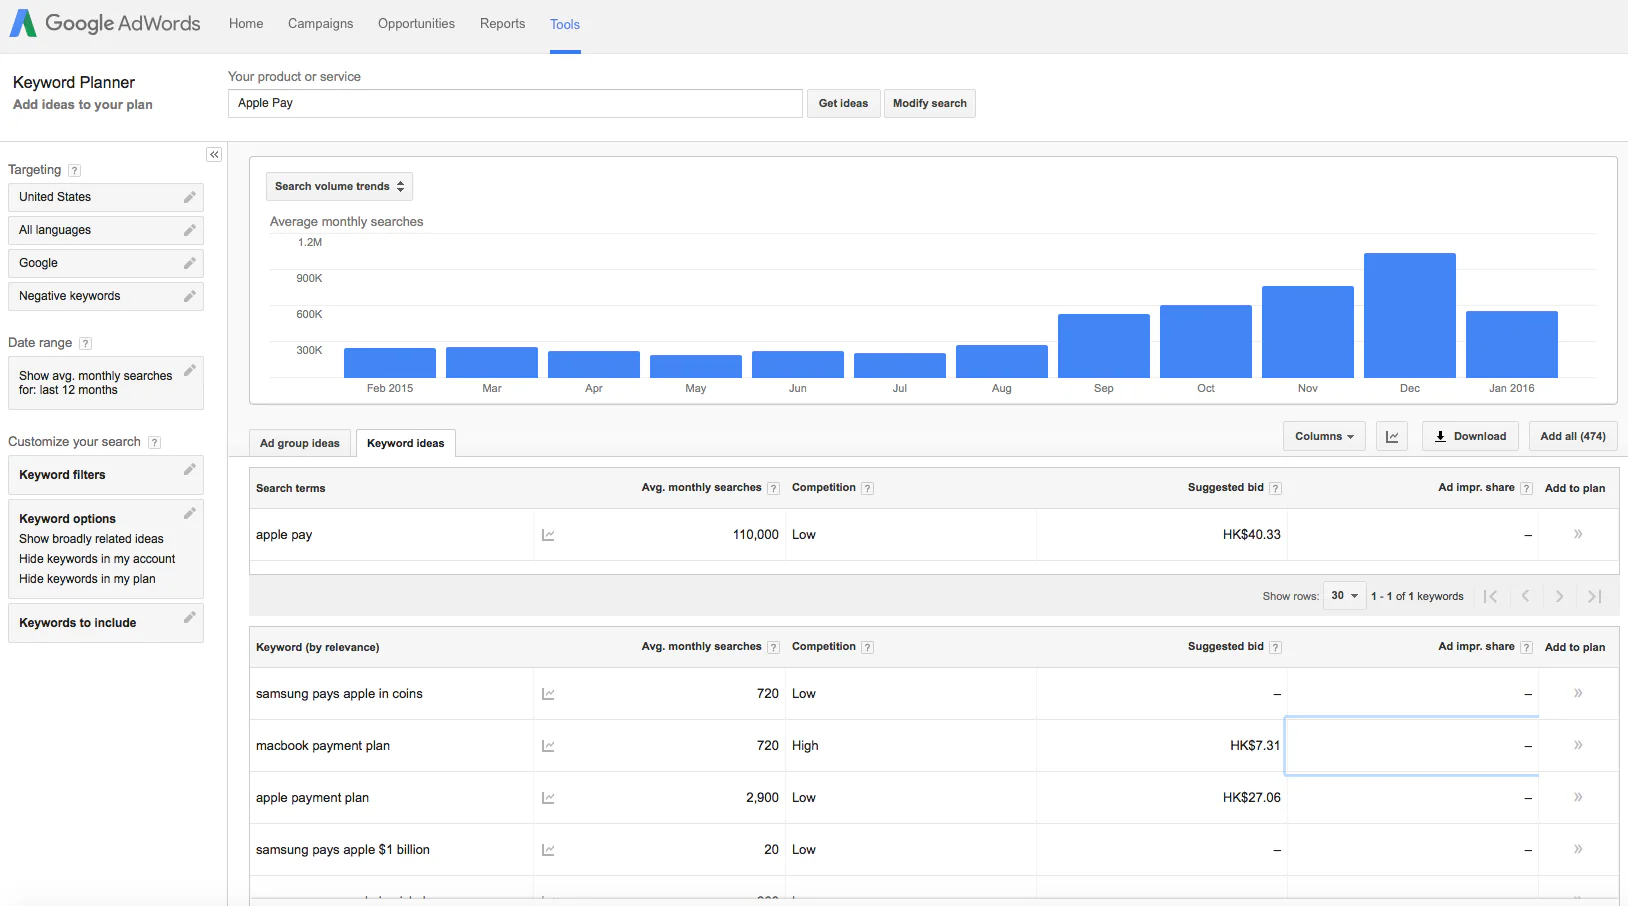Select the Keyword ideas tab
Viewport: 1628px width, 906px height.
pos(406,443)
